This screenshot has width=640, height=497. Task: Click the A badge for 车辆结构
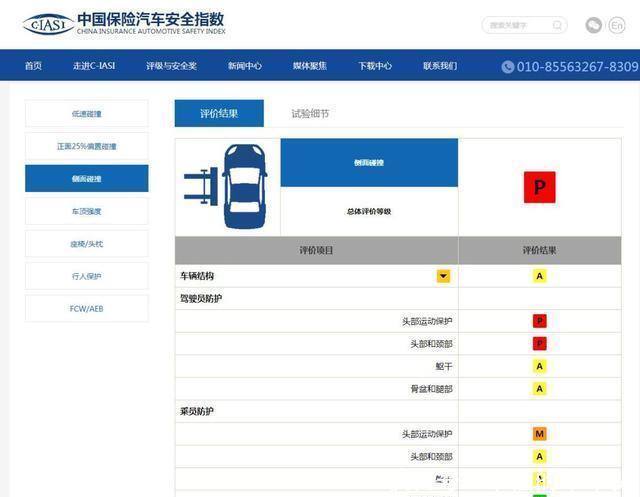tap(540, 276)
